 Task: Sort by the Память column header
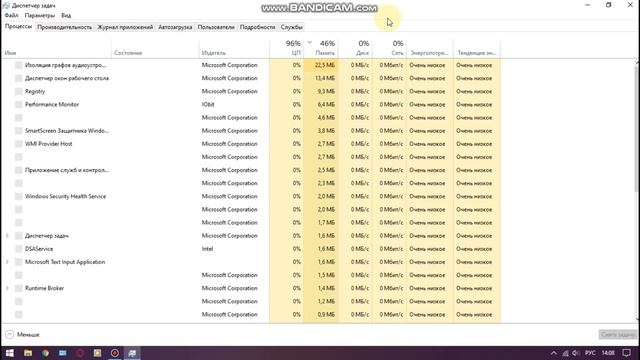tap(321, 48)
